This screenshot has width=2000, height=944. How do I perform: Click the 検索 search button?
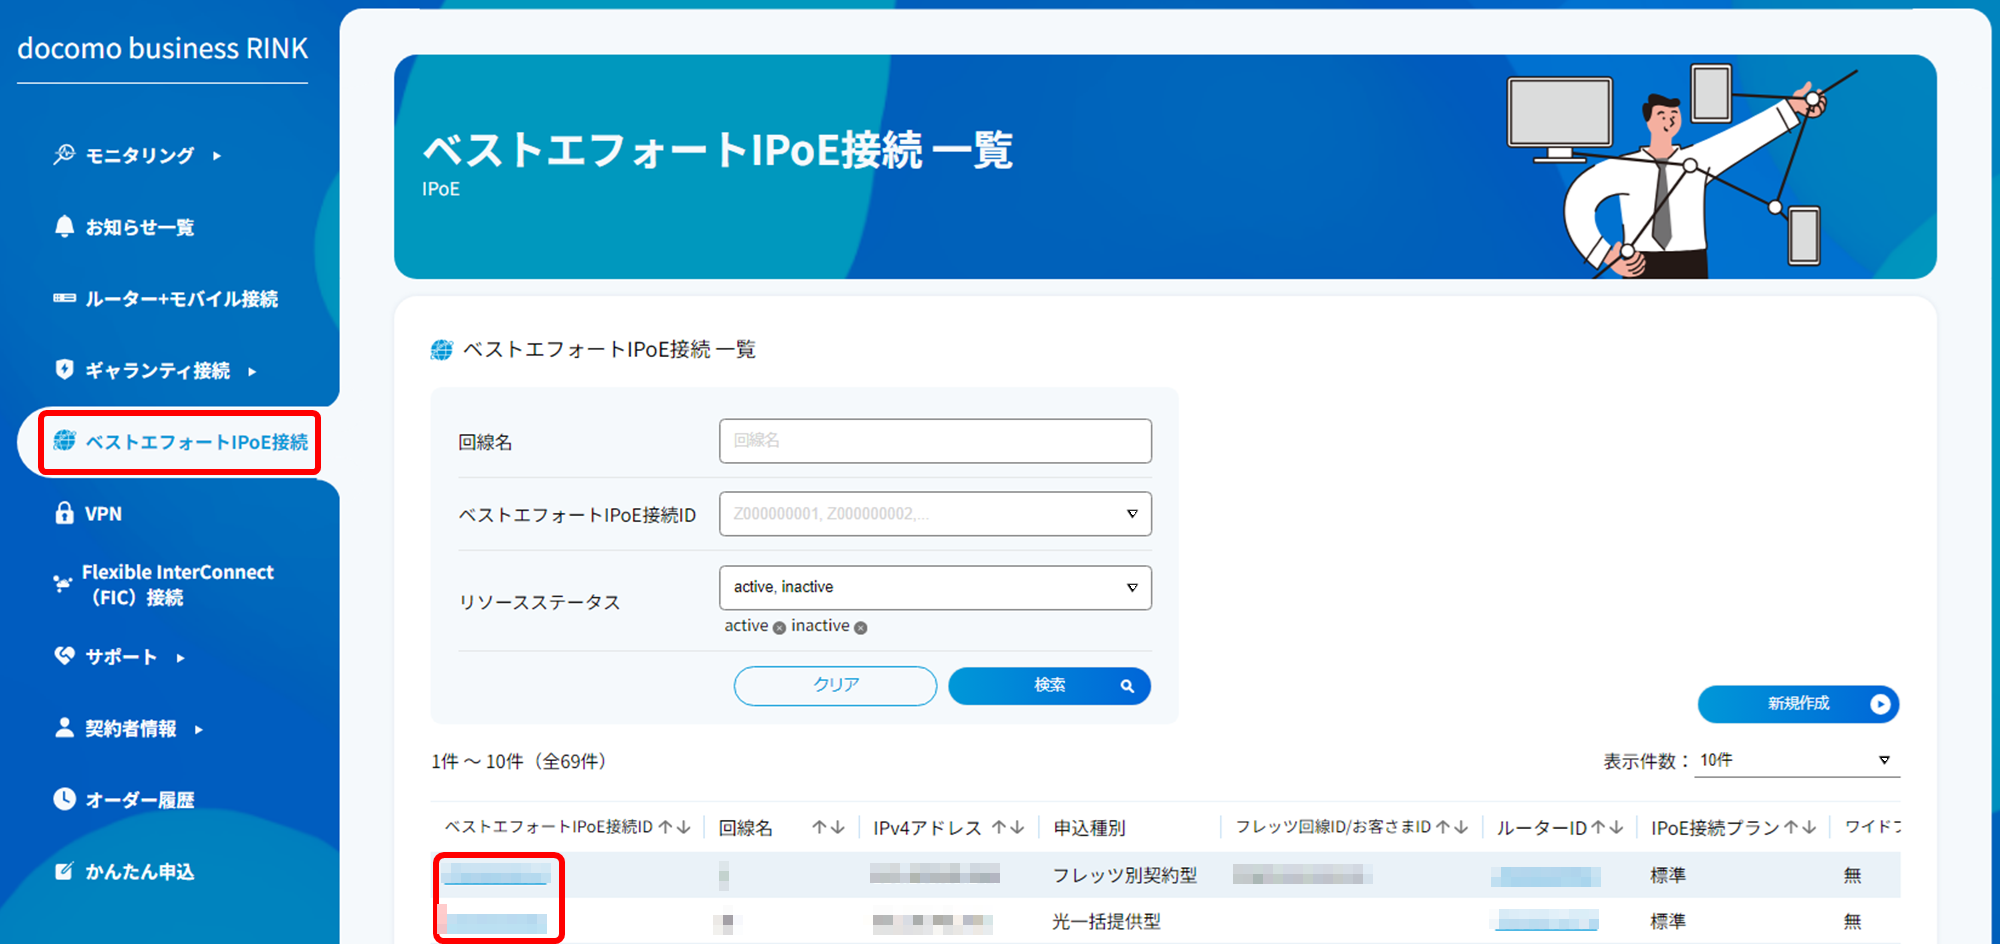[1049, 685]
